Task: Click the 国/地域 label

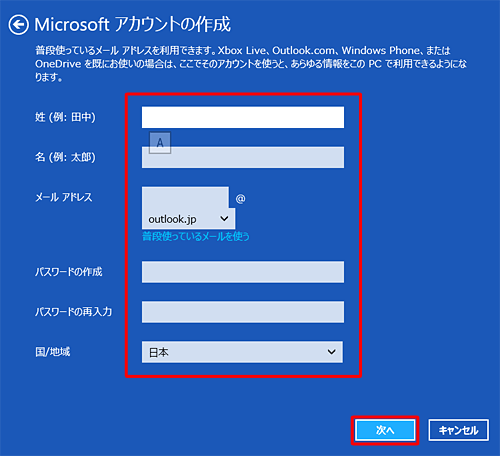Action: [53, 352]
